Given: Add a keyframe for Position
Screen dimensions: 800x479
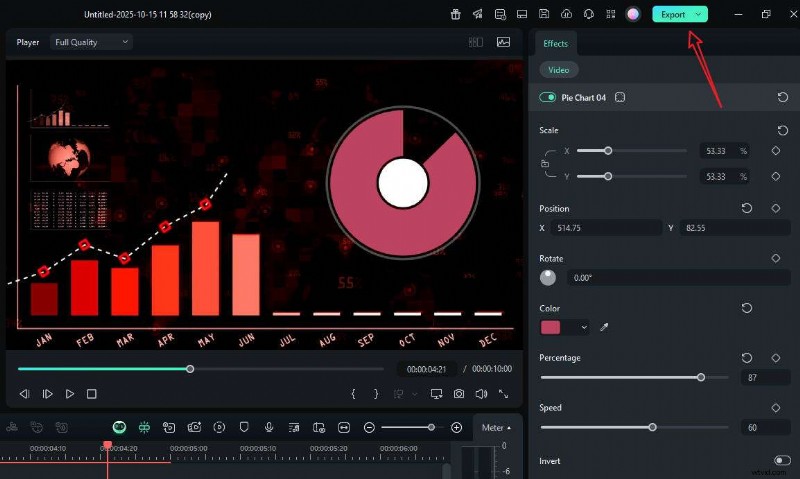Looking at the screenshot, I should point(776,208).
